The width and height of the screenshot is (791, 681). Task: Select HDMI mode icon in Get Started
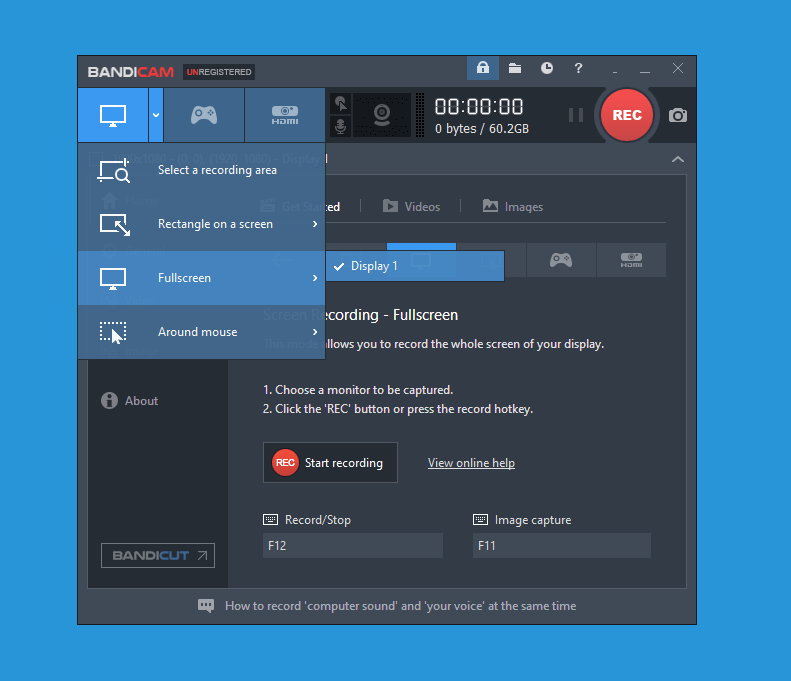[x=632, y=260]
